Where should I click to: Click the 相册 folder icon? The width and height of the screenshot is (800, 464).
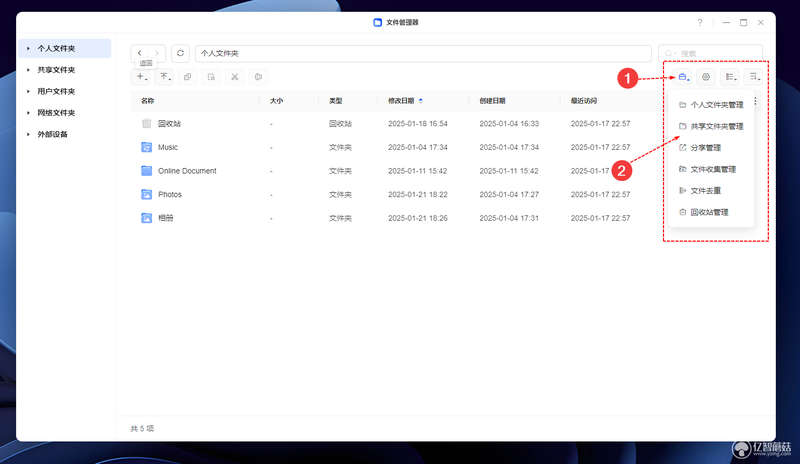(x=146, y=218)
